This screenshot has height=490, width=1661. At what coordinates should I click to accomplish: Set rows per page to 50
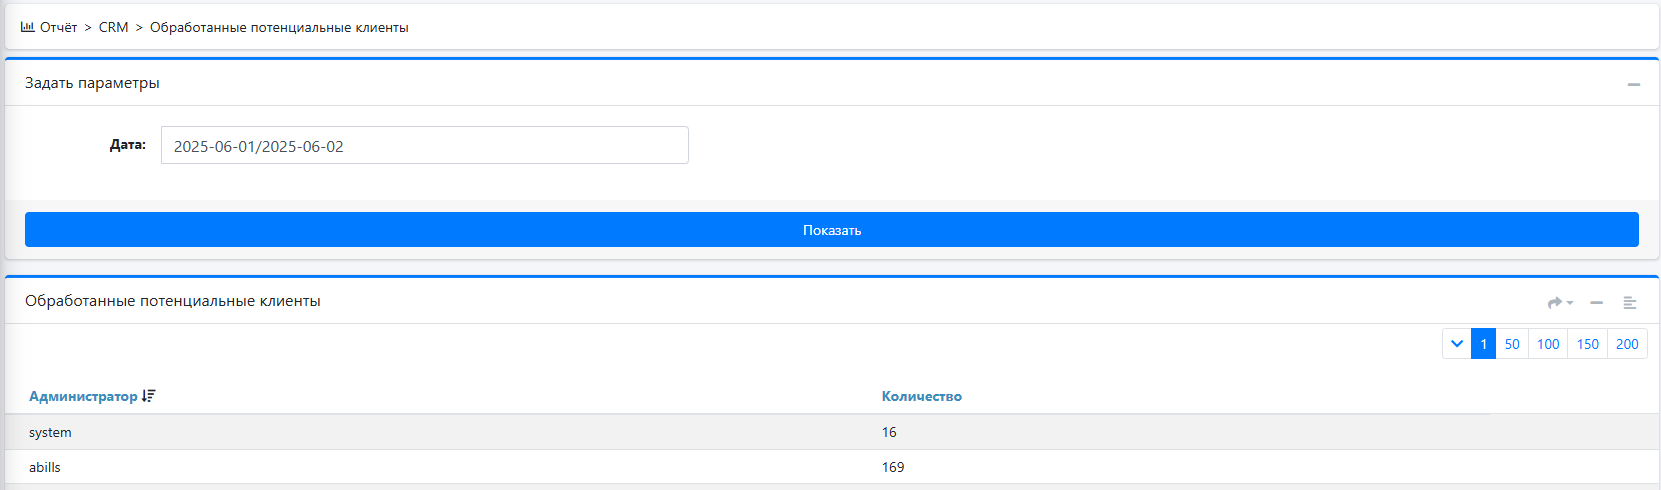pos(1512,344)
